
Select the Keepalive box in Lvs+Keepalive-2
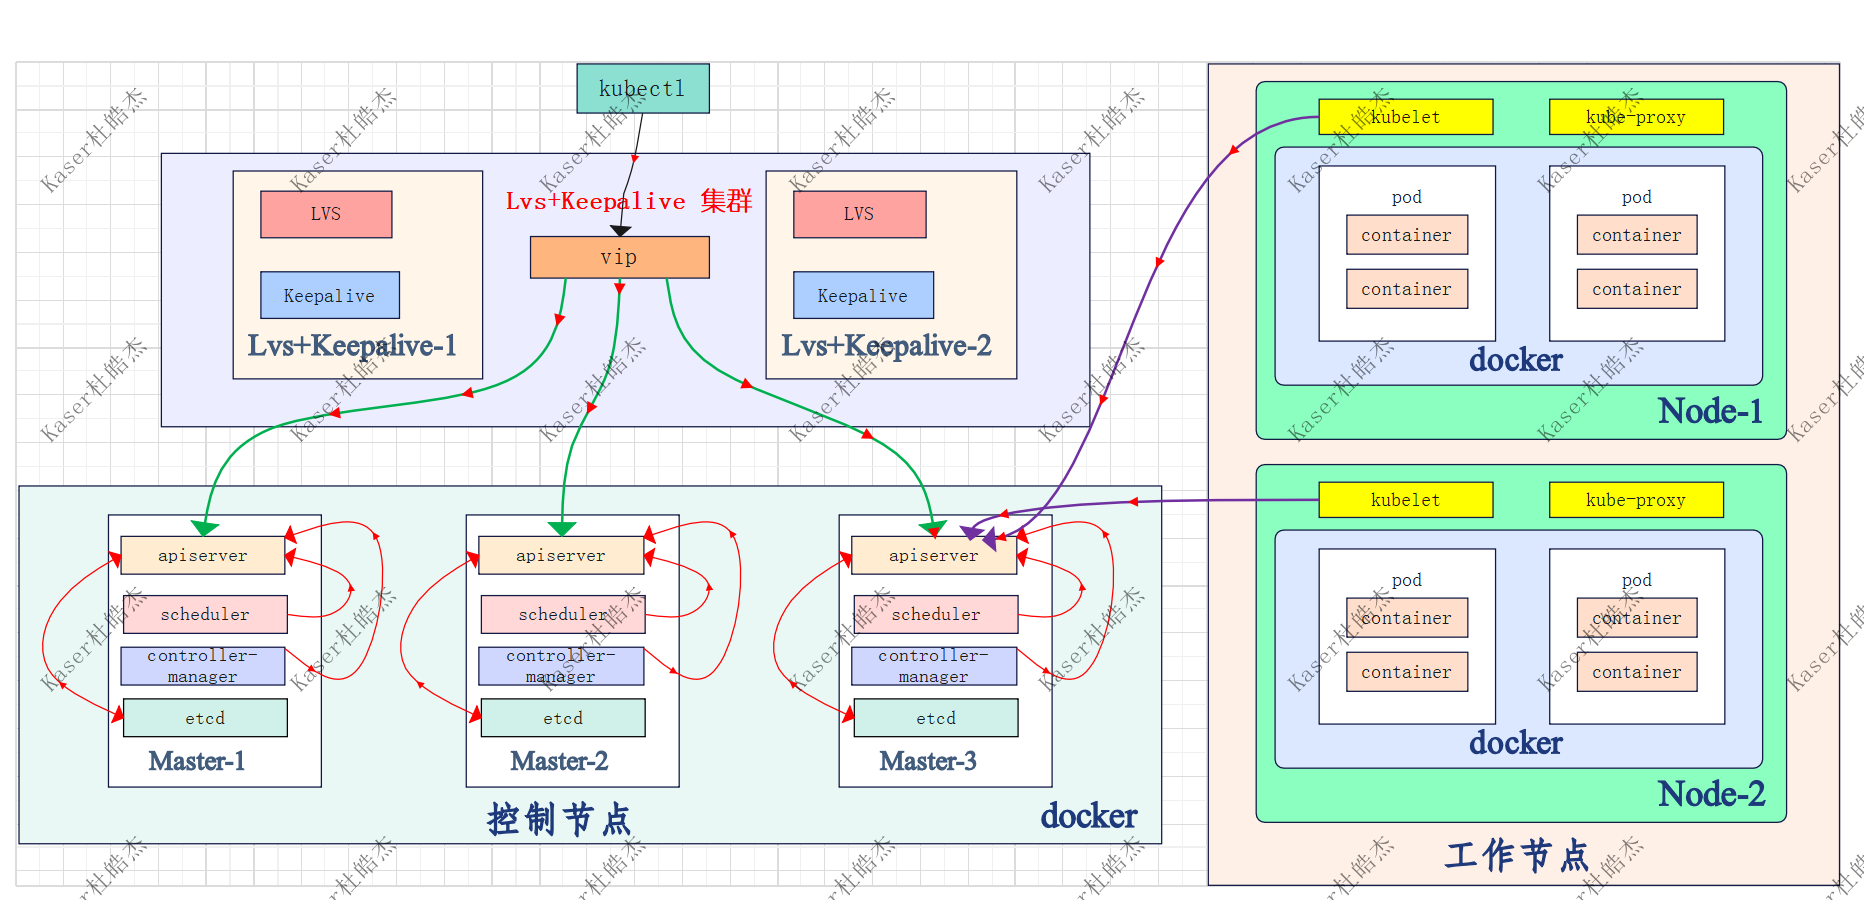(x=863, y=295)
